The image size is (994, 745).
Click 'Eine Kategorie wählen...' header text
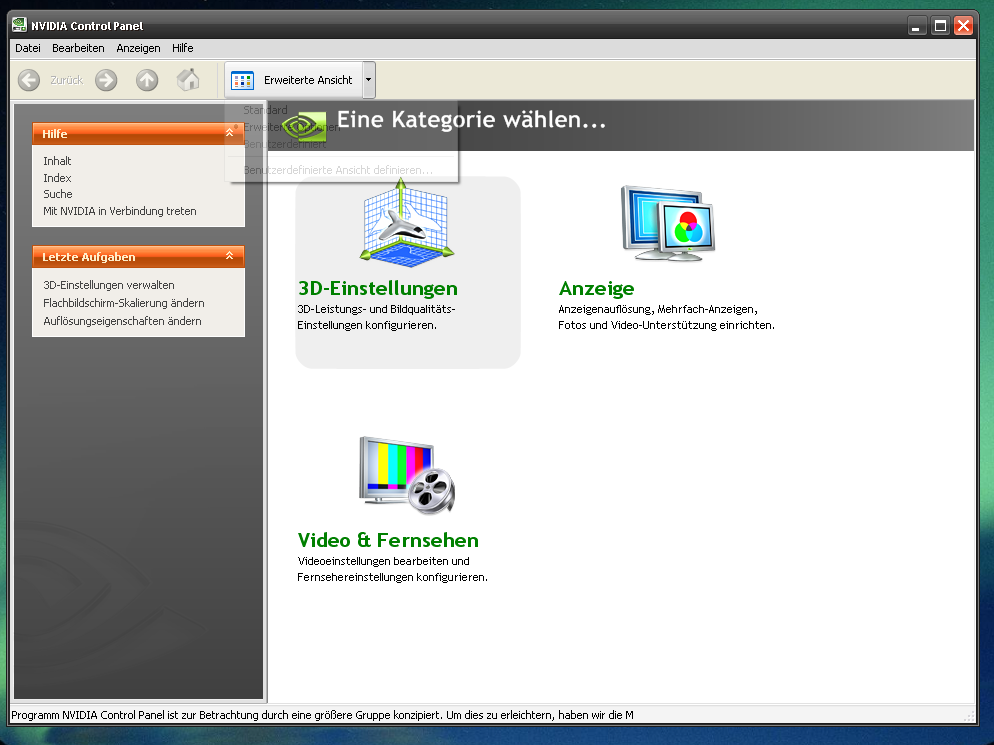pos(471,119)
